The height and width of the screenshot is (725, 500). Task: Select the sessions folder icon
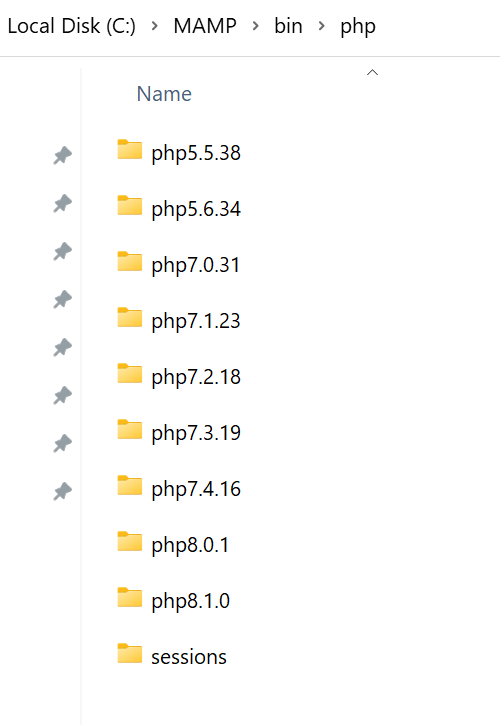click(x=130, y=653)
